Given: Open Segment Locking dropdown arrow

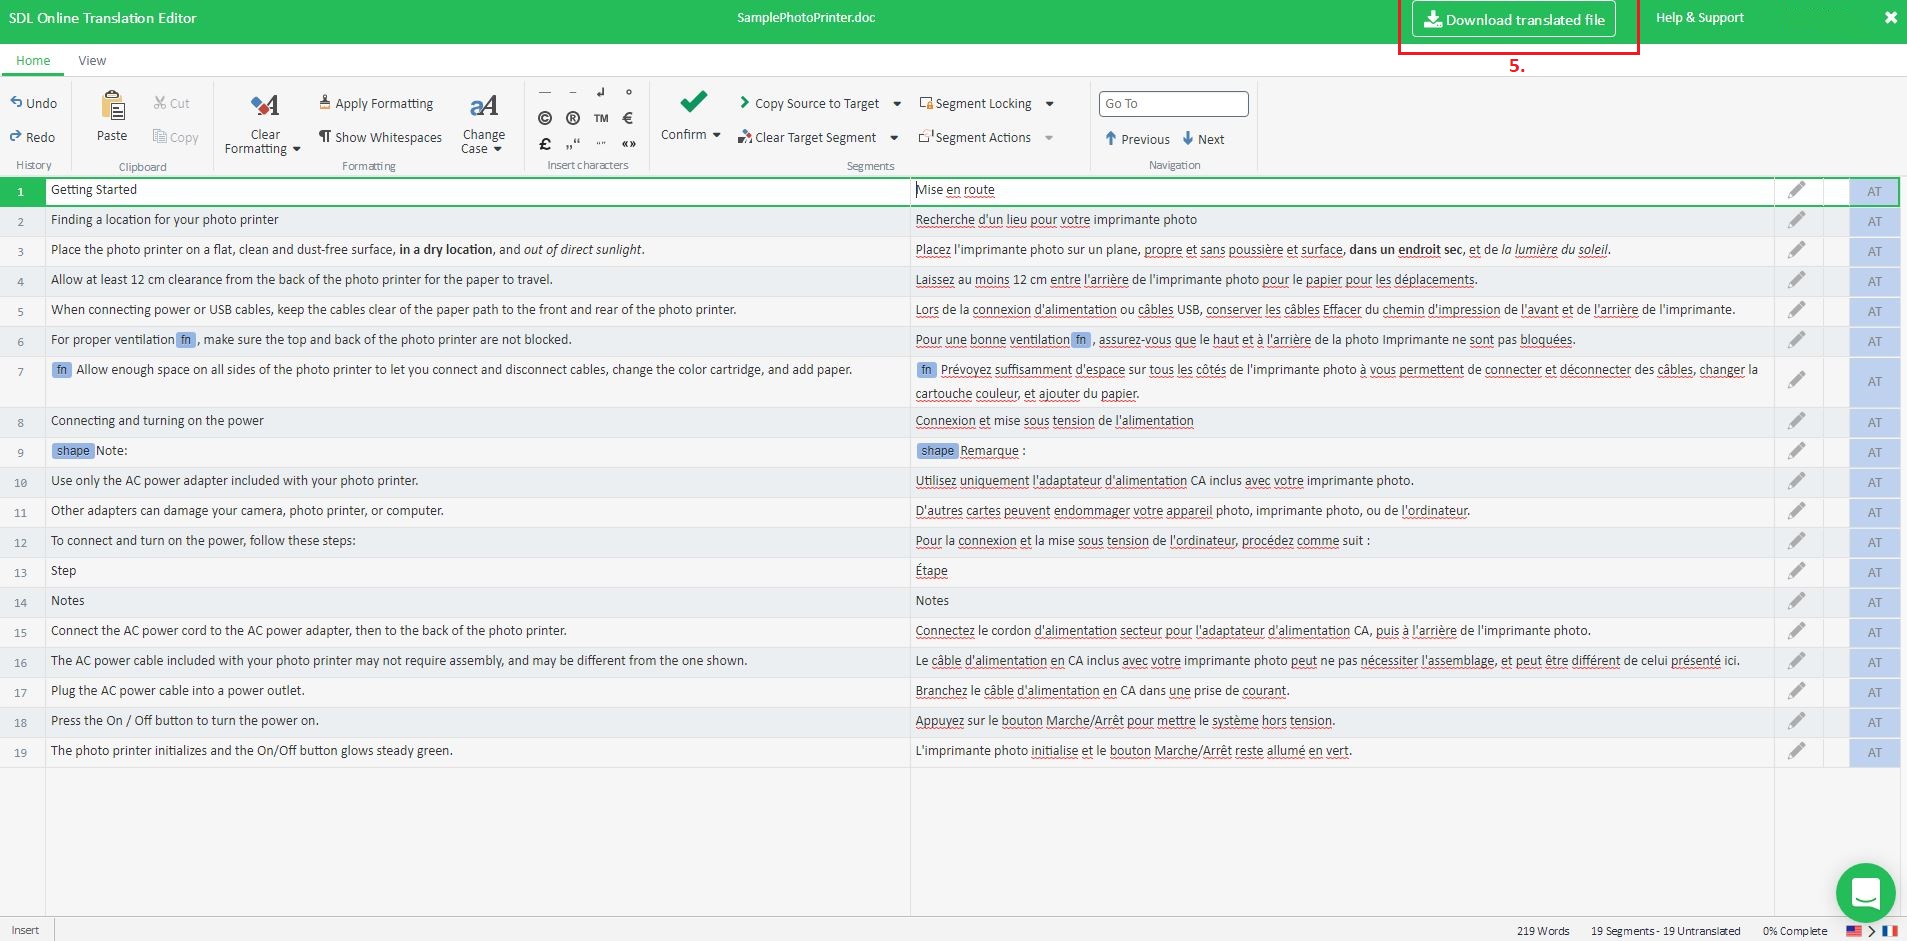Looking at the screenshot, I should [1050, 104].
